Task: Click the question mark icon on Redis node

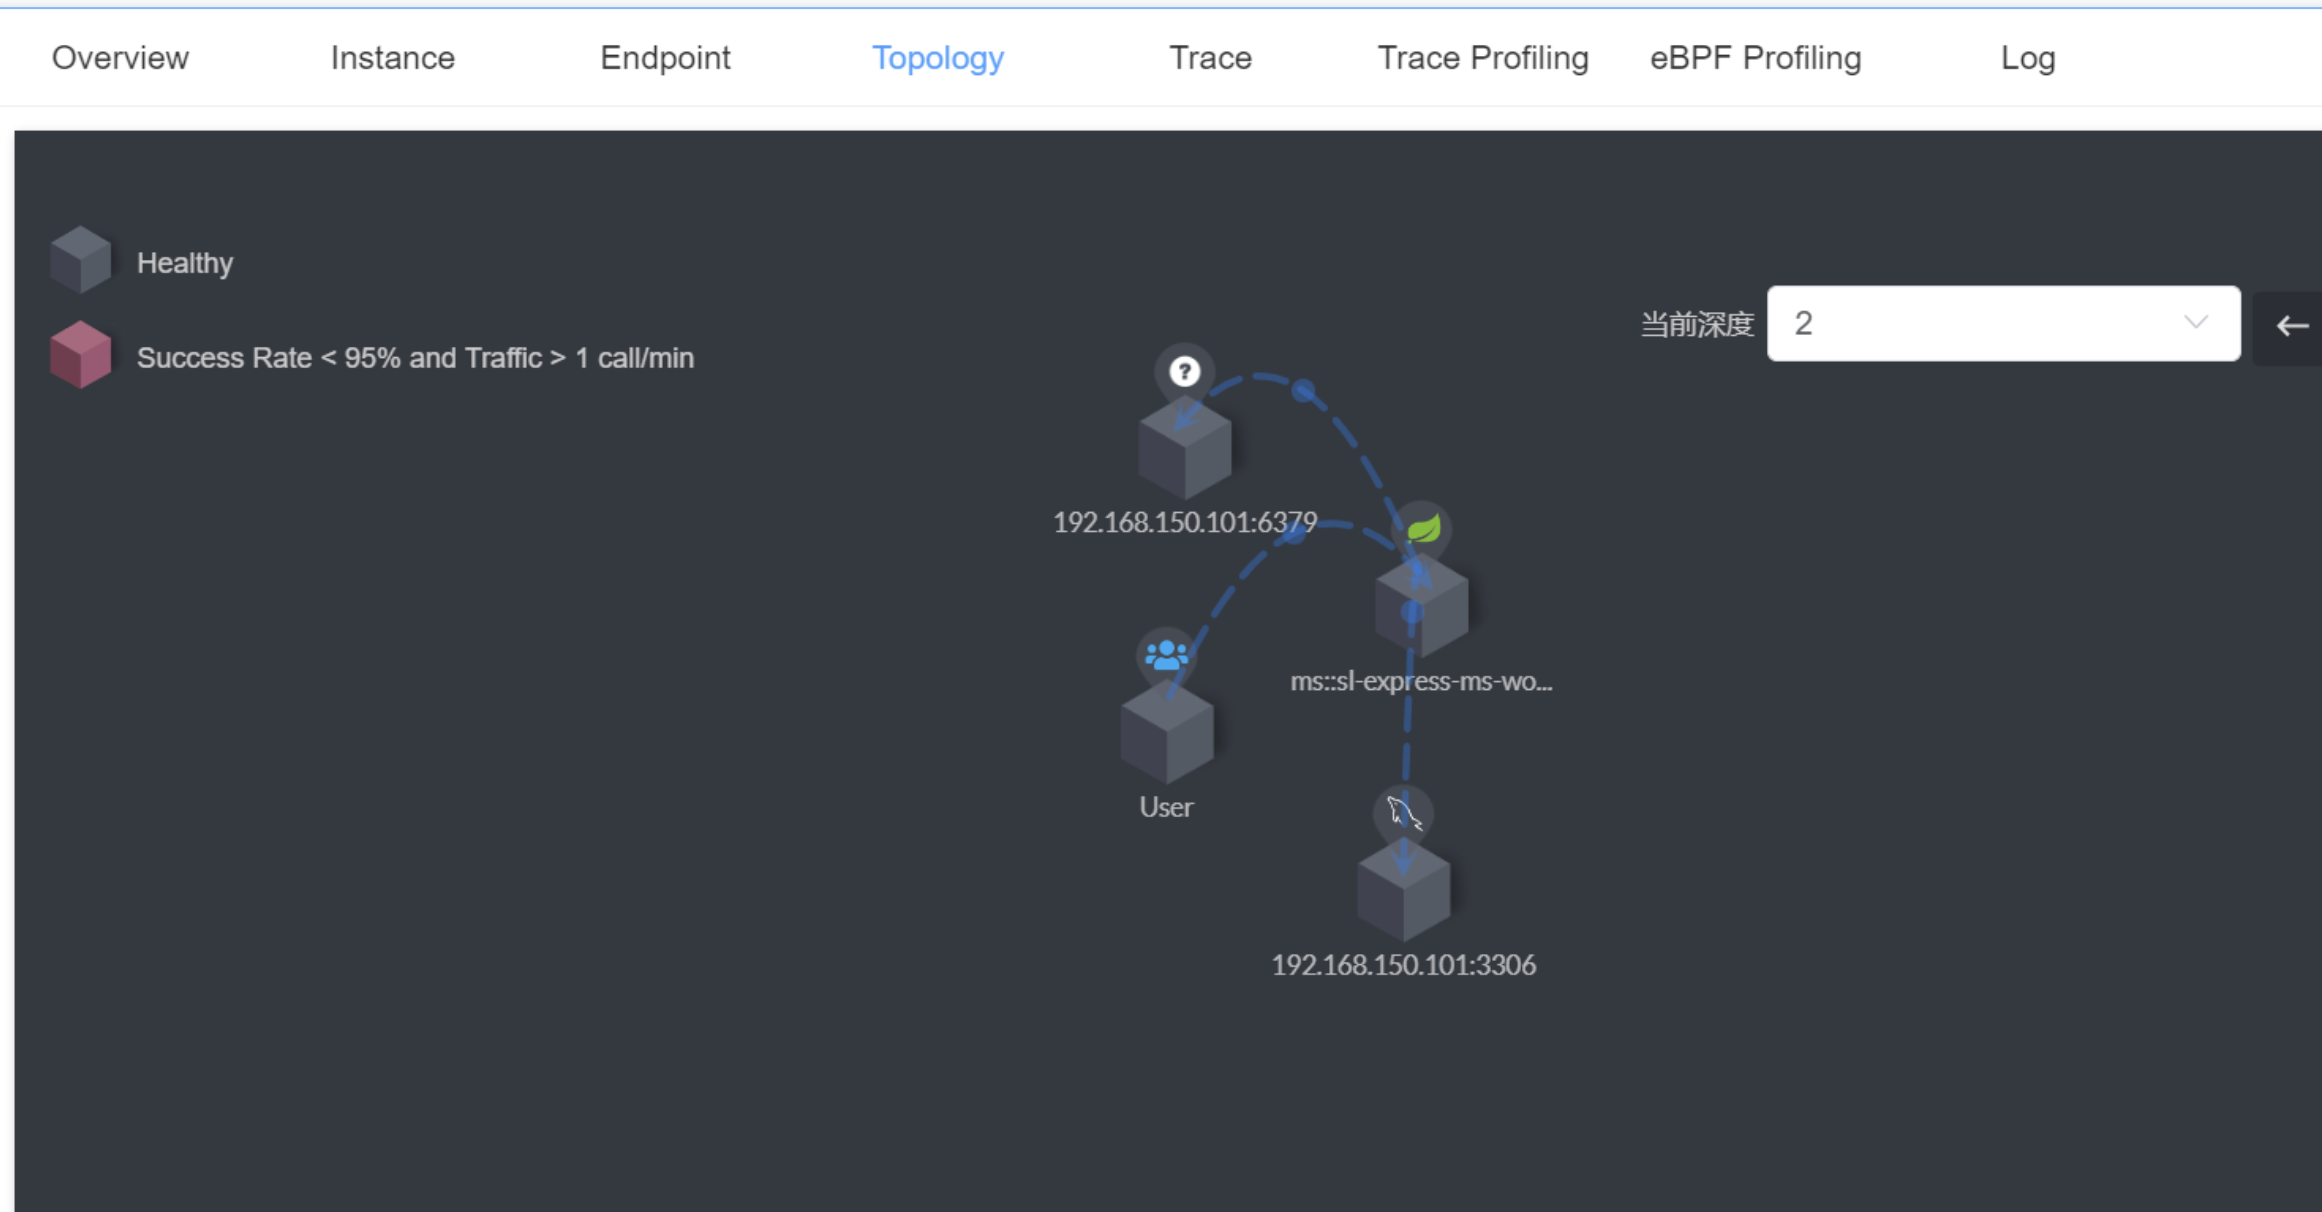Action: 1184,372
